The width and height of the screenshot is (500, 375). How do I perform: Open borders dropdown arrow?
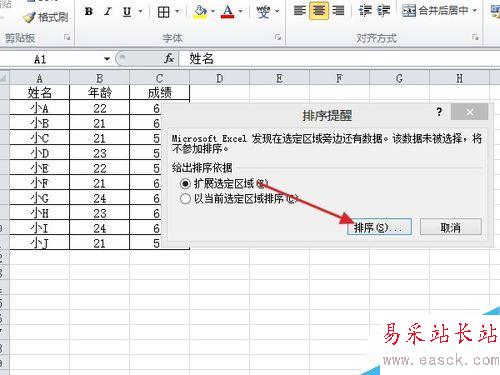[177, 12]
